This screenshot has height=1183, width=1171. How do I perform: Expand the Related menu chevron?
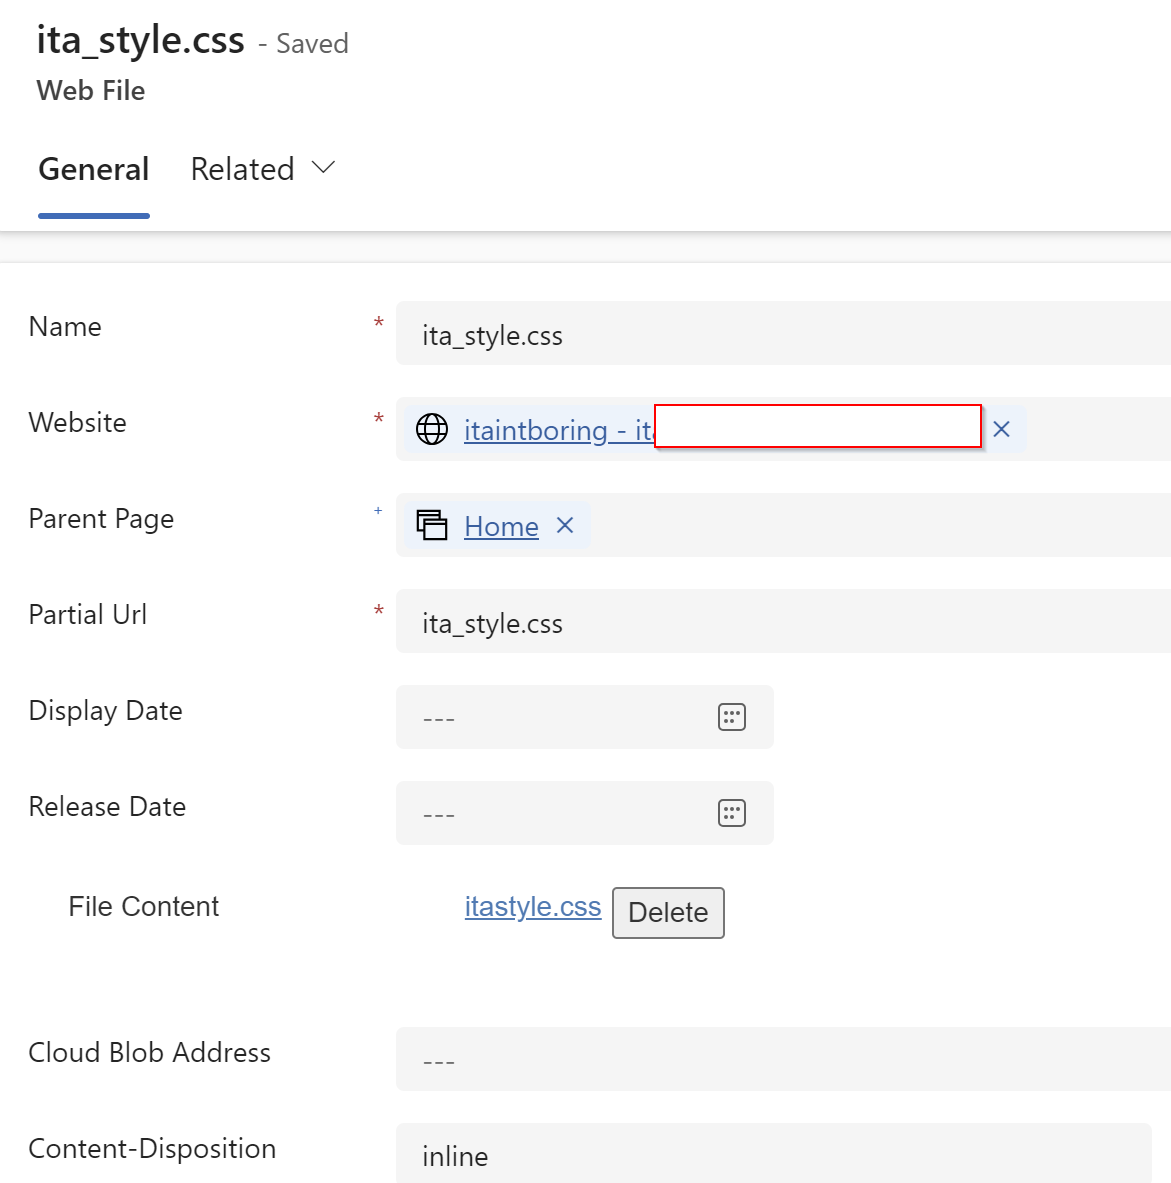(322, 168)
